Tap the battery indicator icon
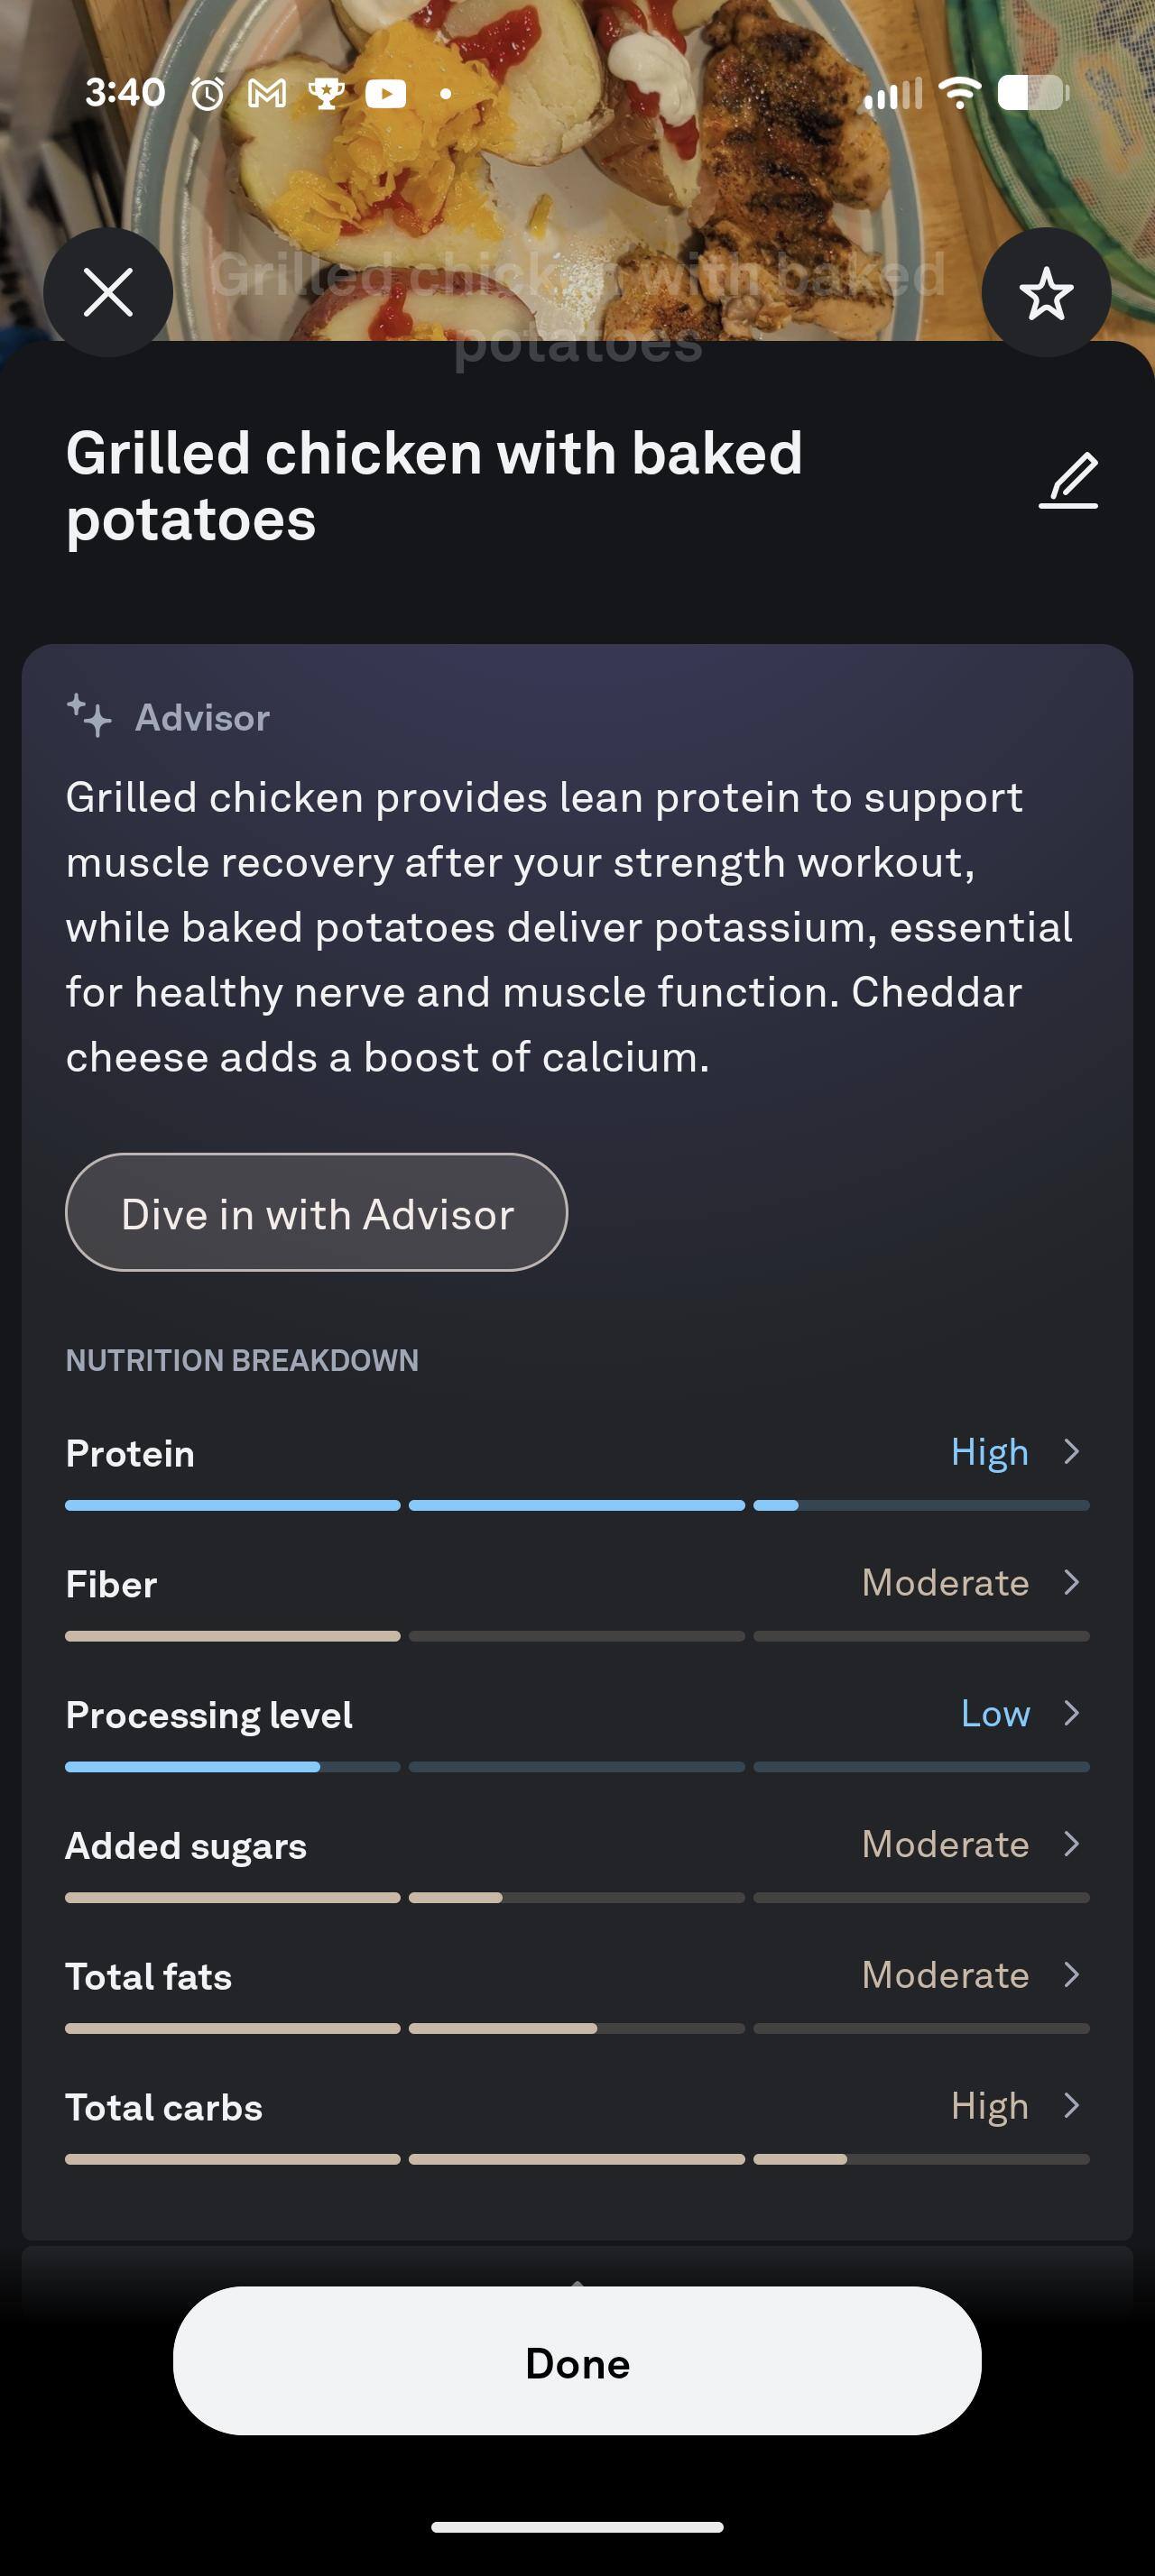 click(1033, 93)
